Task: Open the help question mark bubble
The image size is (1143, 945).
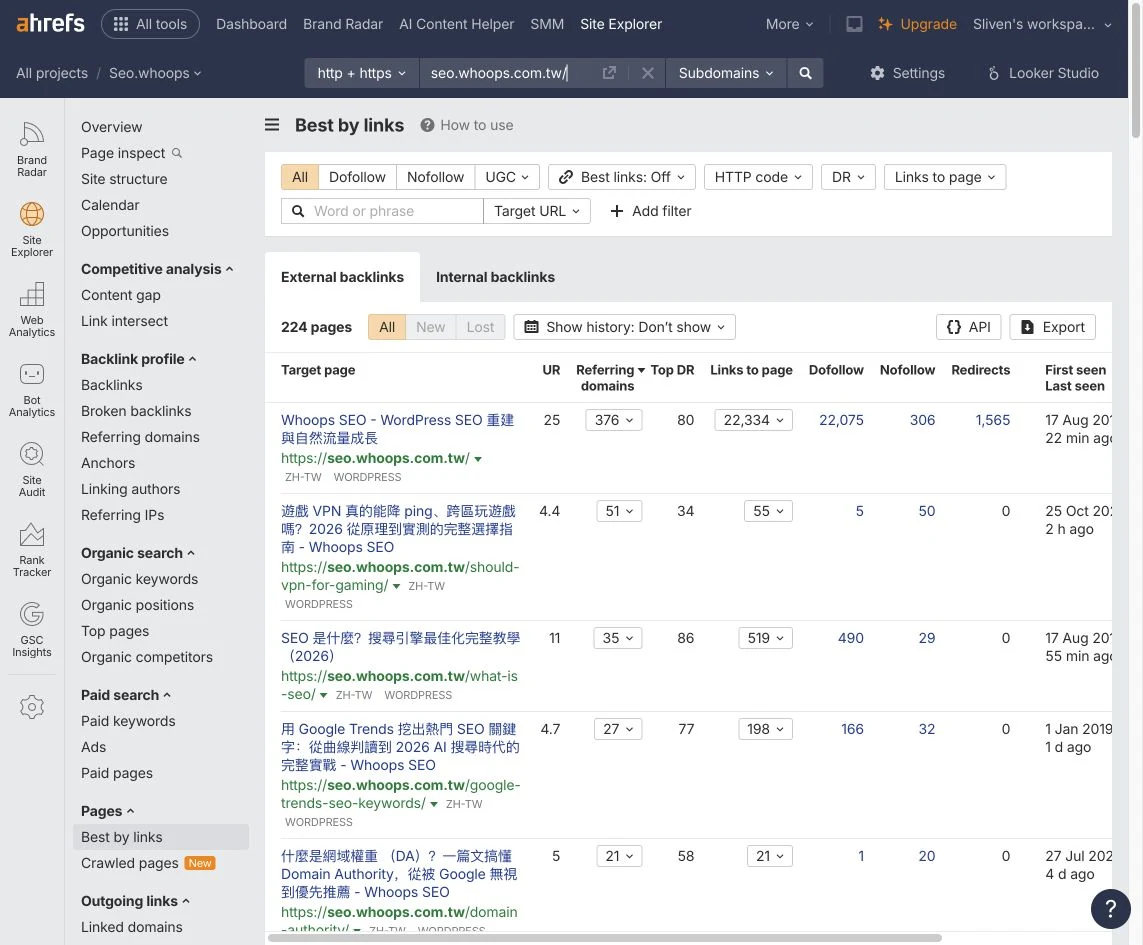Action: (x=1110, y=909)
